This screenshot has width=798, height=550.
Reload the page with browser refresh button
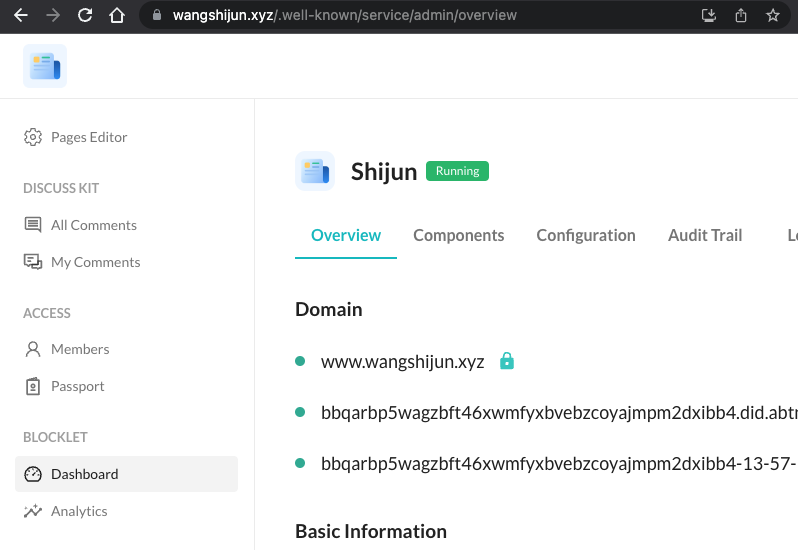(85, 15)
